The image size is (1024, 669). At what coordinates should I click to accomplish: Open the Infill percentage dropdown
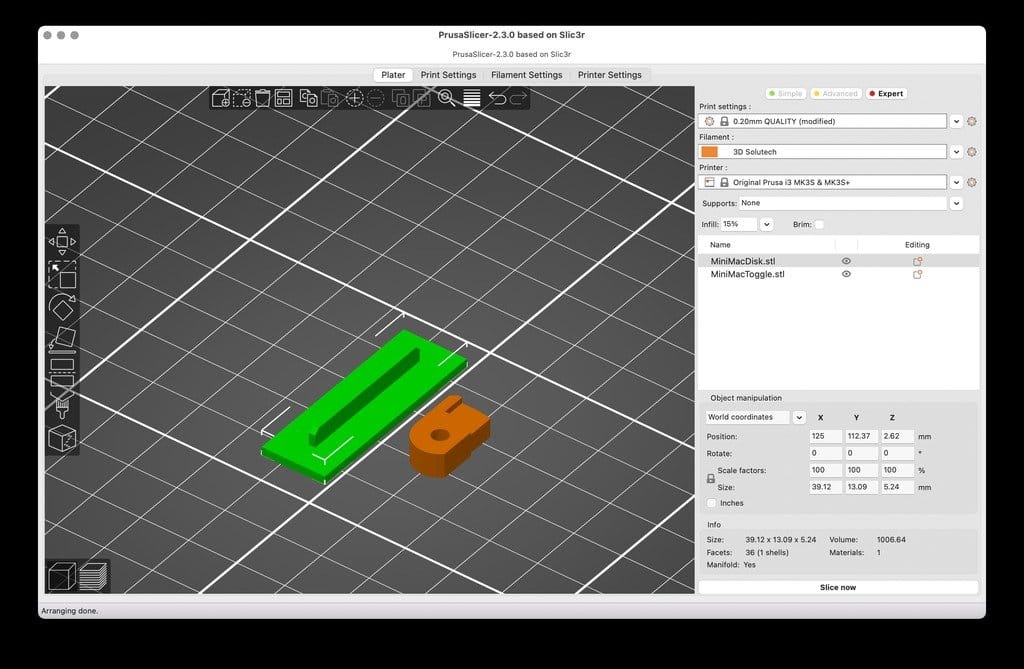[x=767, y=224]
